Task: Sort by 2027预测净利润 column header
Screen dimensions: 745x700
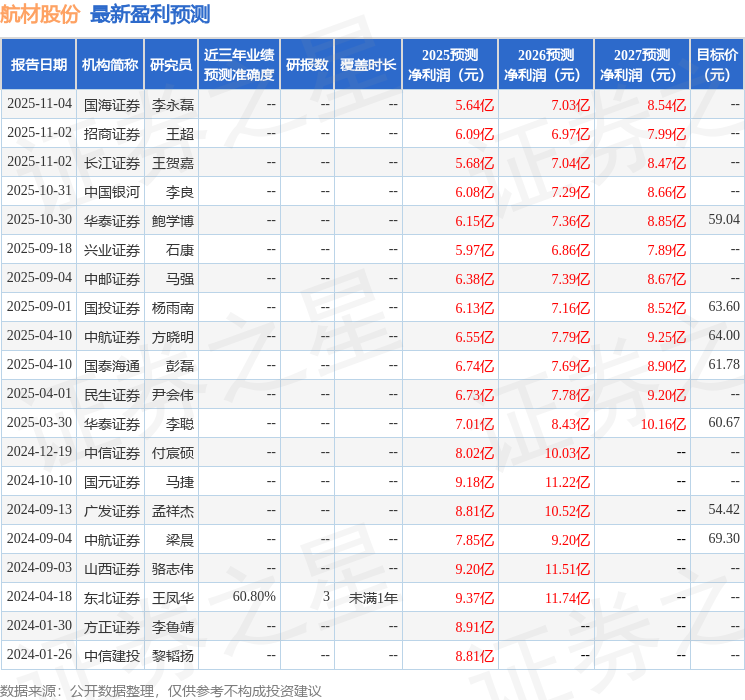Action: (642, 65)
